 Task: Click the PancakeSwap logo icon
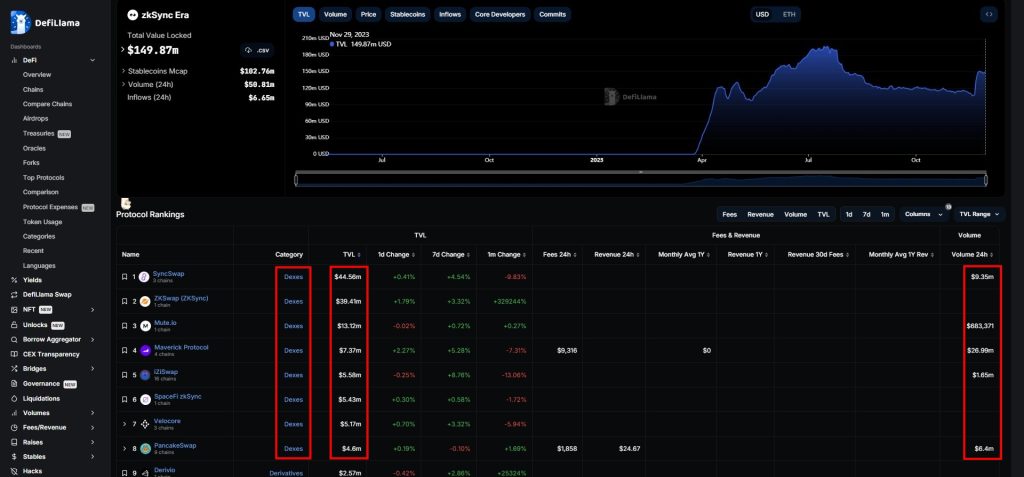145,448
